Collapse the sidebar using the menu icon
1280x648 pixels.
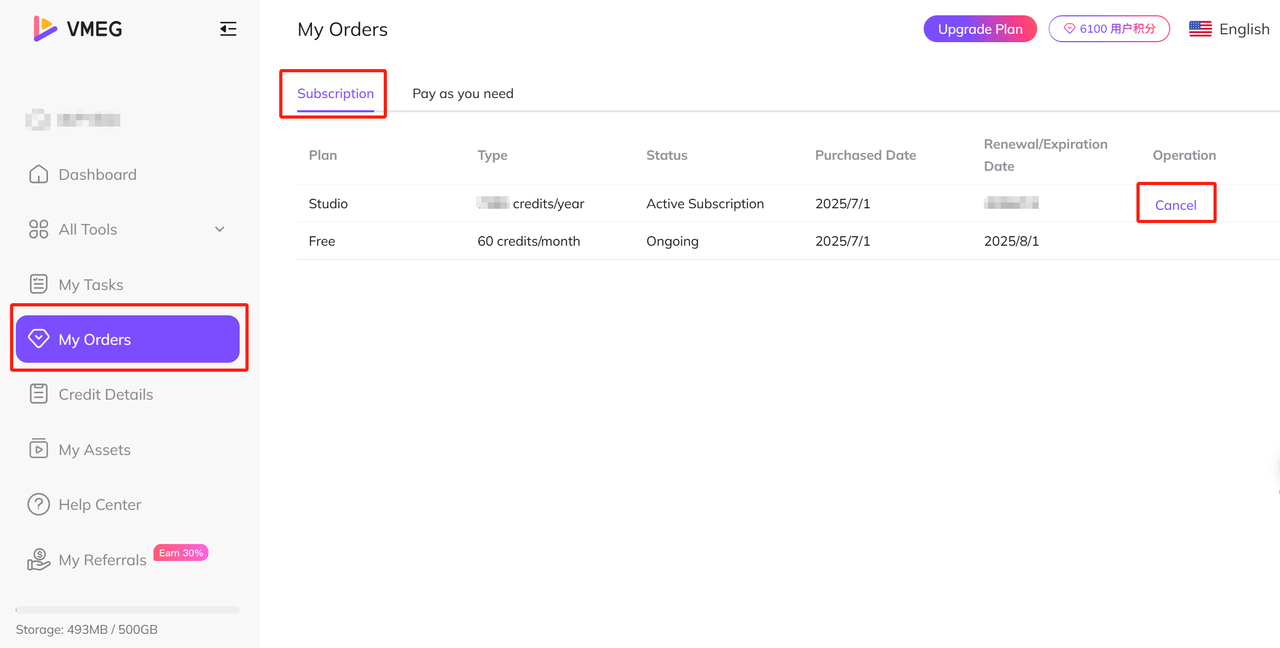click(x=228, y=29)
